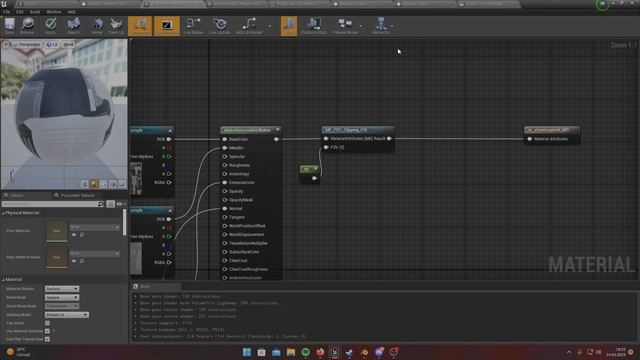Open the Details view options eye dropdown

point(120,204)
